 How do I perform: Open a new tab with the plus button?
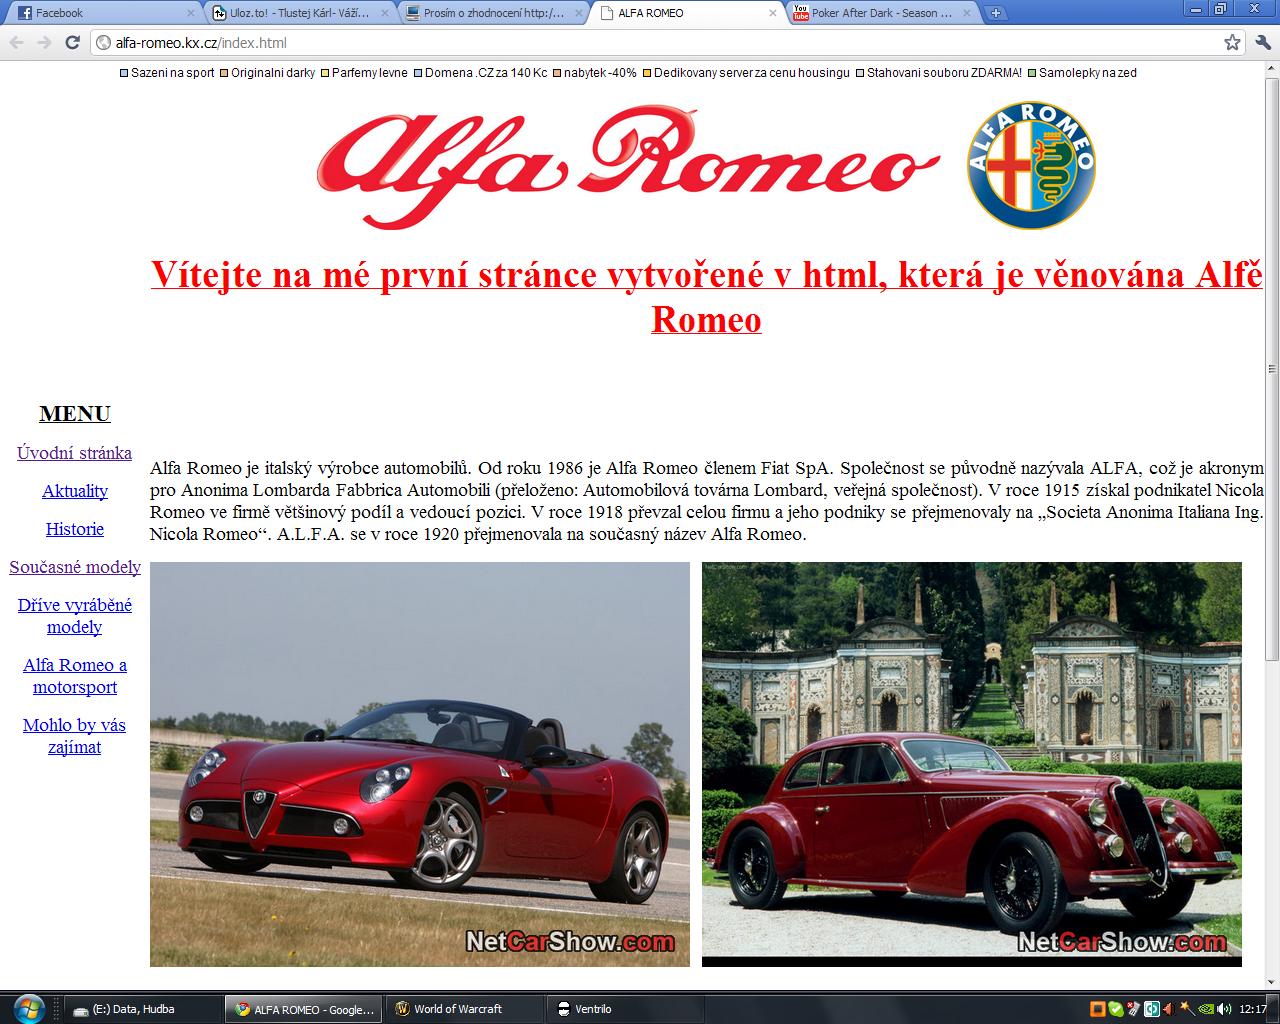[996, 13]
